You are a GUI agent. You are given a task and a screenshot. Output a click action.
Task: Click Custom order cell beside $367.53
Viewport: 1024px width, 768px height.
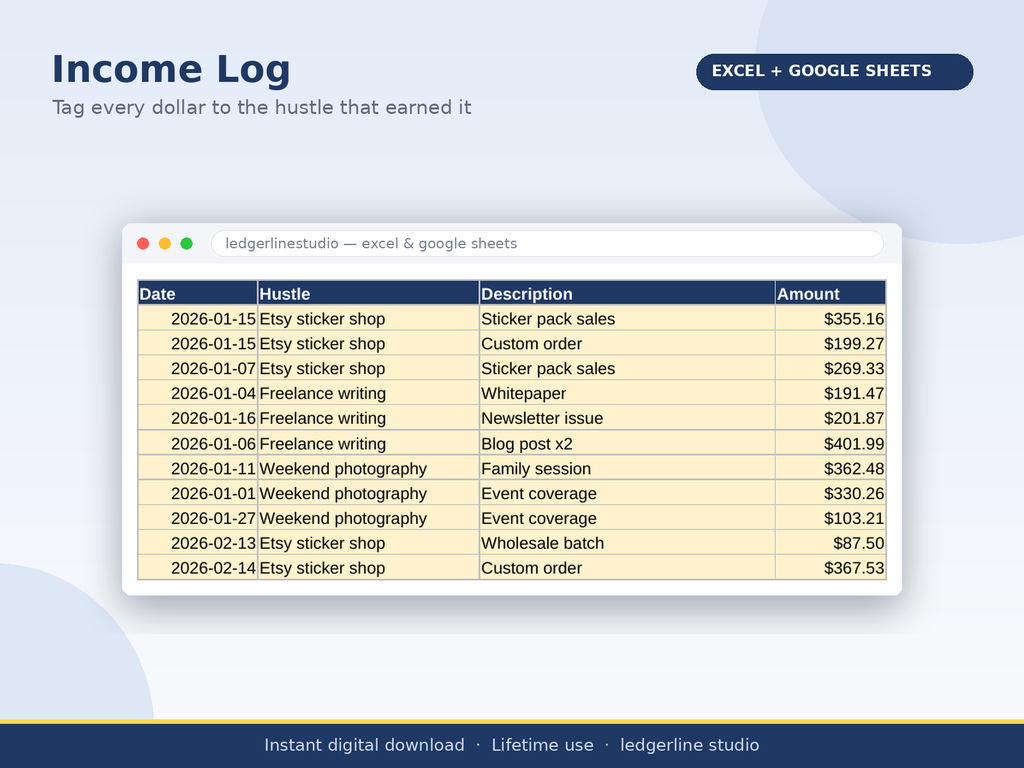click(627, 568)
